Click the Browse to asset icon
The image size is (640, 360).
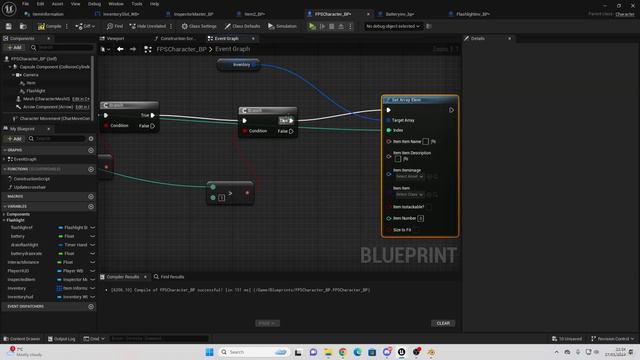pyautogui.click(x=23, y=26)
